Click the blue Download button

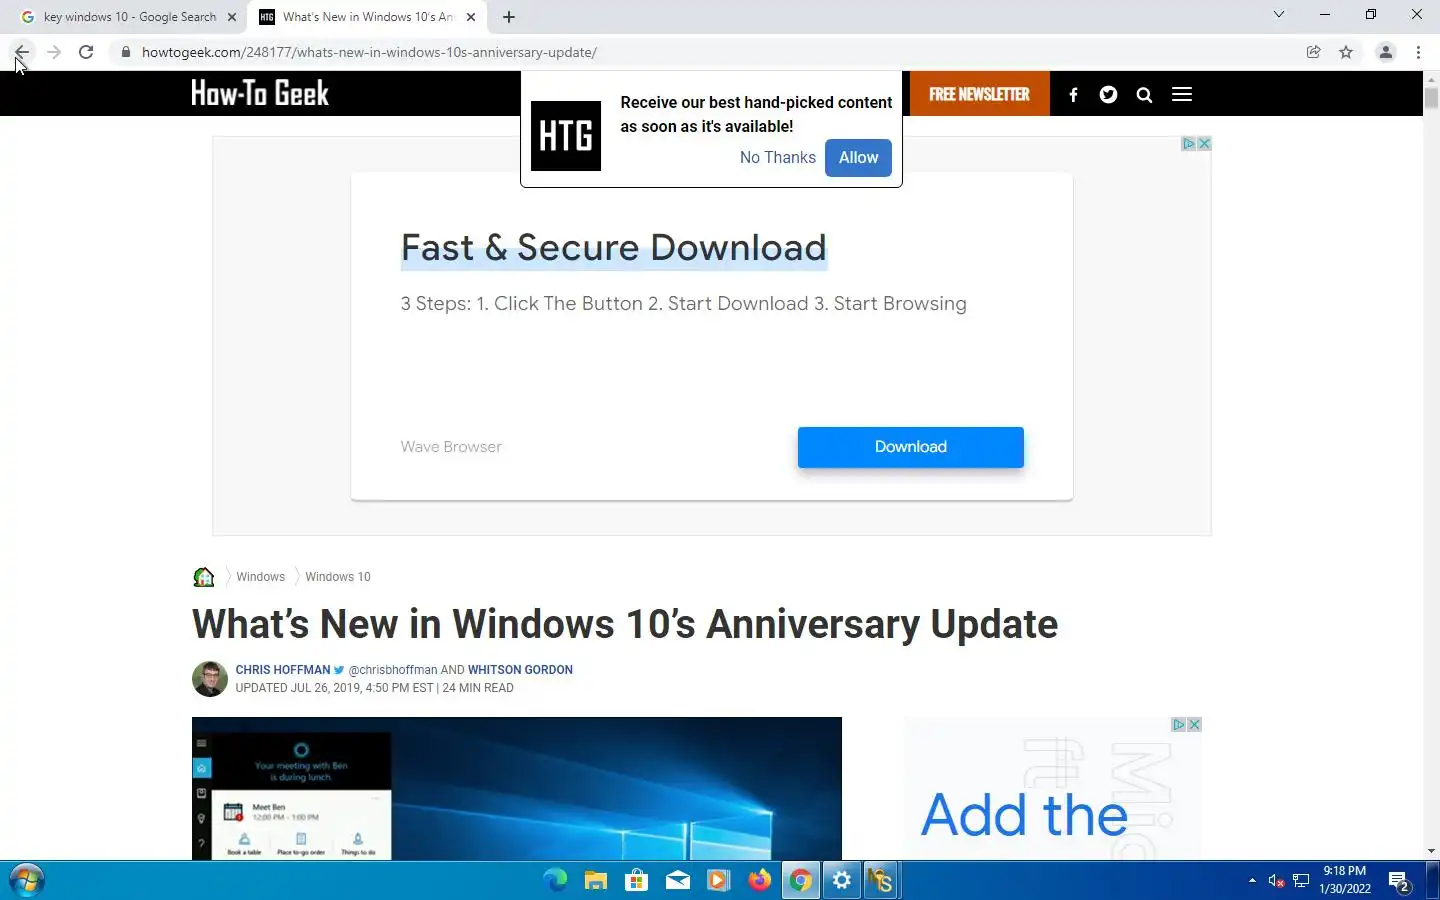point(910,447)
